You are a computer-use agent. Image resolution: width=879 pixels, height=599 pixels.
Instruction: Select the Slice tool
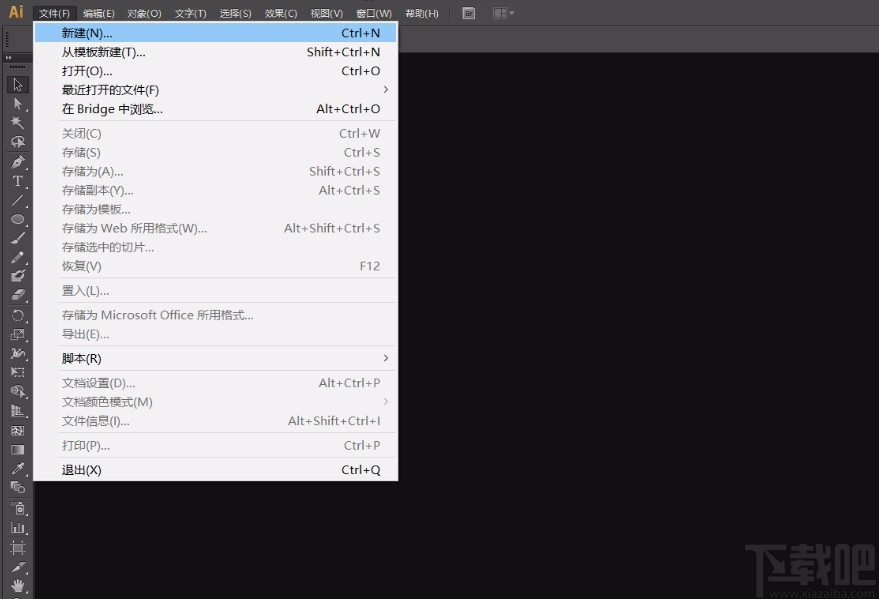[x=17, y=567]
